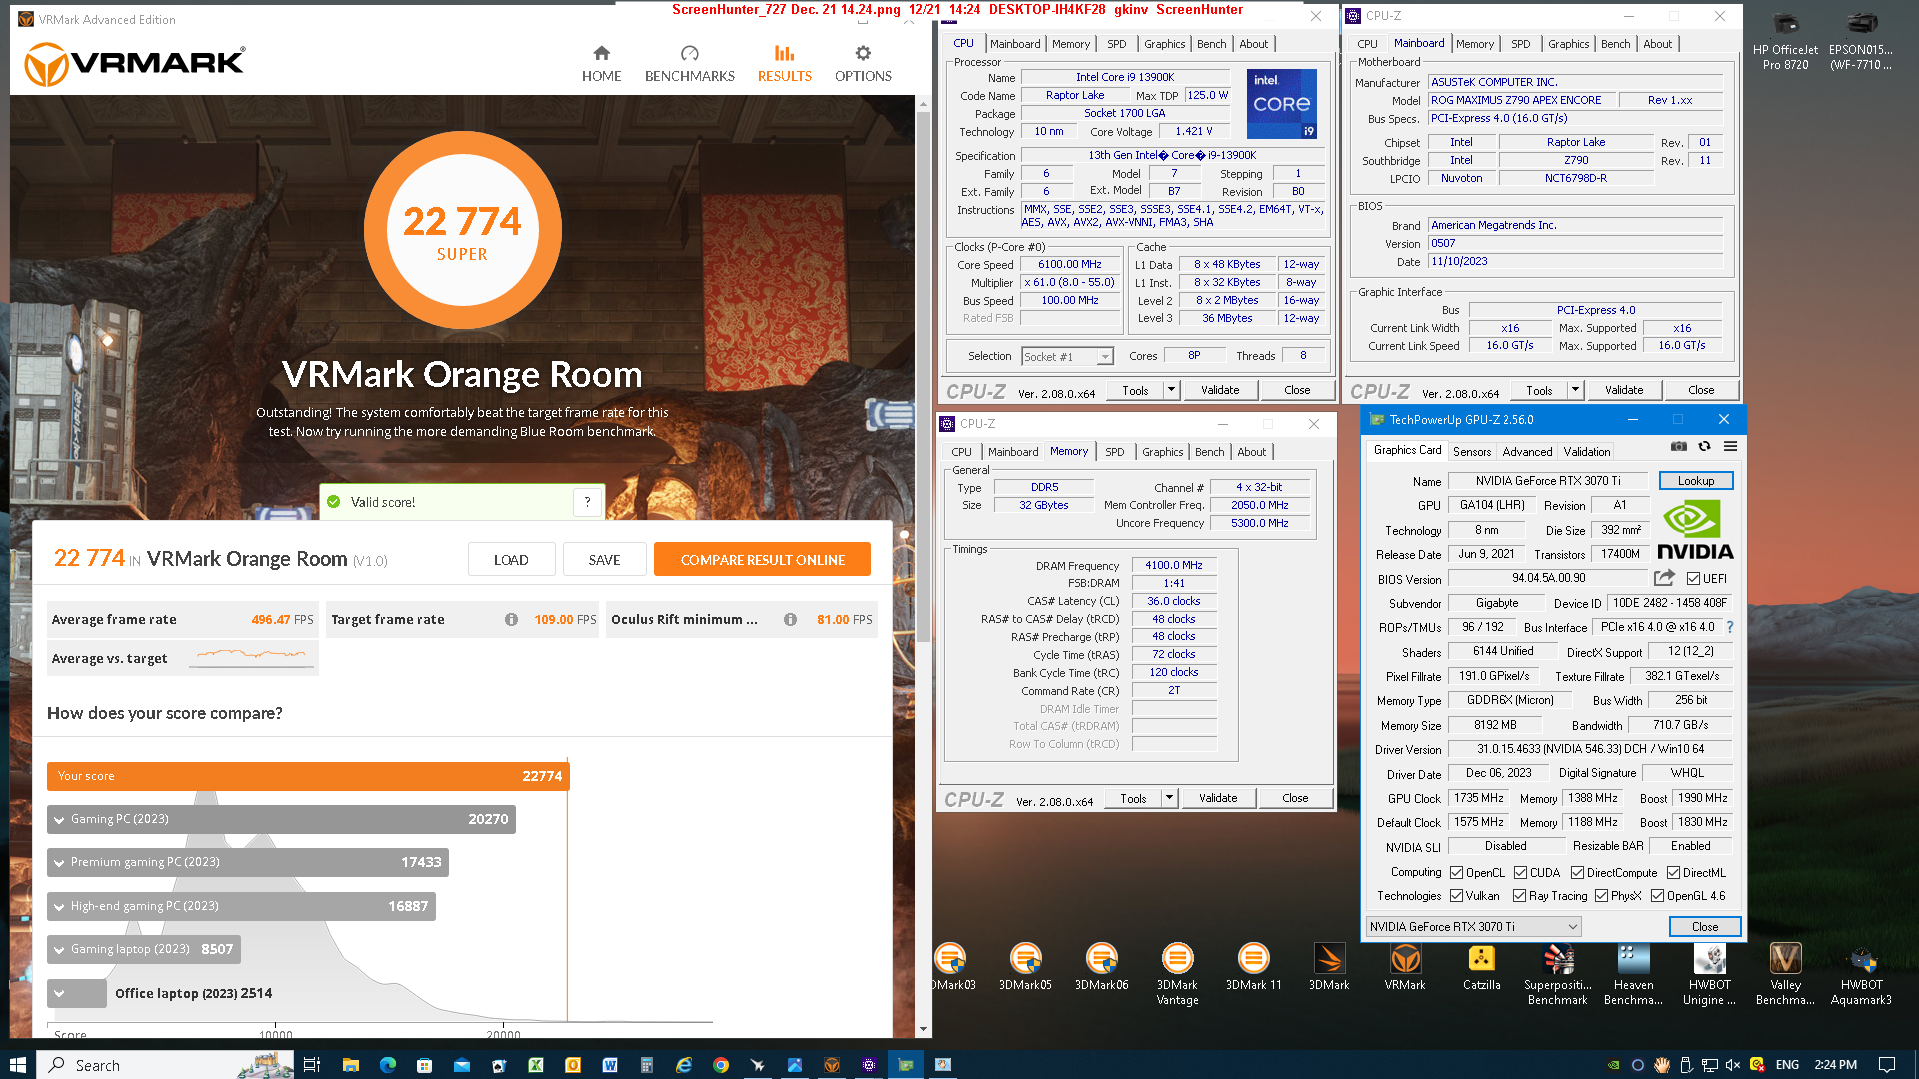Open HWBOT Unigine shortcut

tap(1709, 974)
